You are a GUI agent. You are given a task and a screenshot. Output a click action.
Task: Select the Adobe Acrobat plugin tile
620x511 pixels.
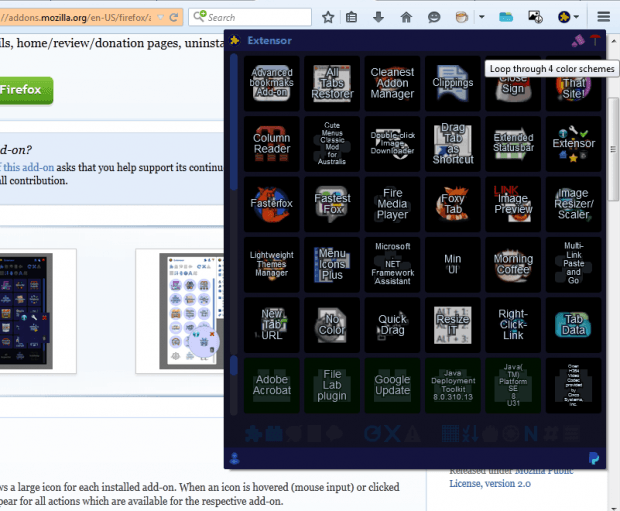pos(271,384)
